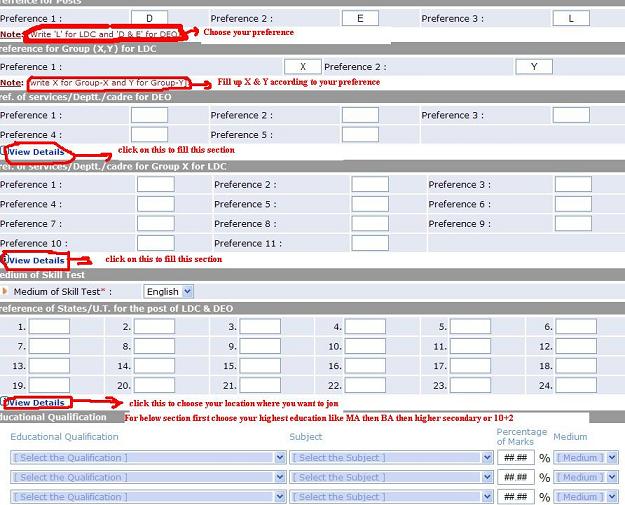Viewport: 625px width, 505px height.
Task: Click Group Preference 1 field containing X
Action: tap(303, 67)
